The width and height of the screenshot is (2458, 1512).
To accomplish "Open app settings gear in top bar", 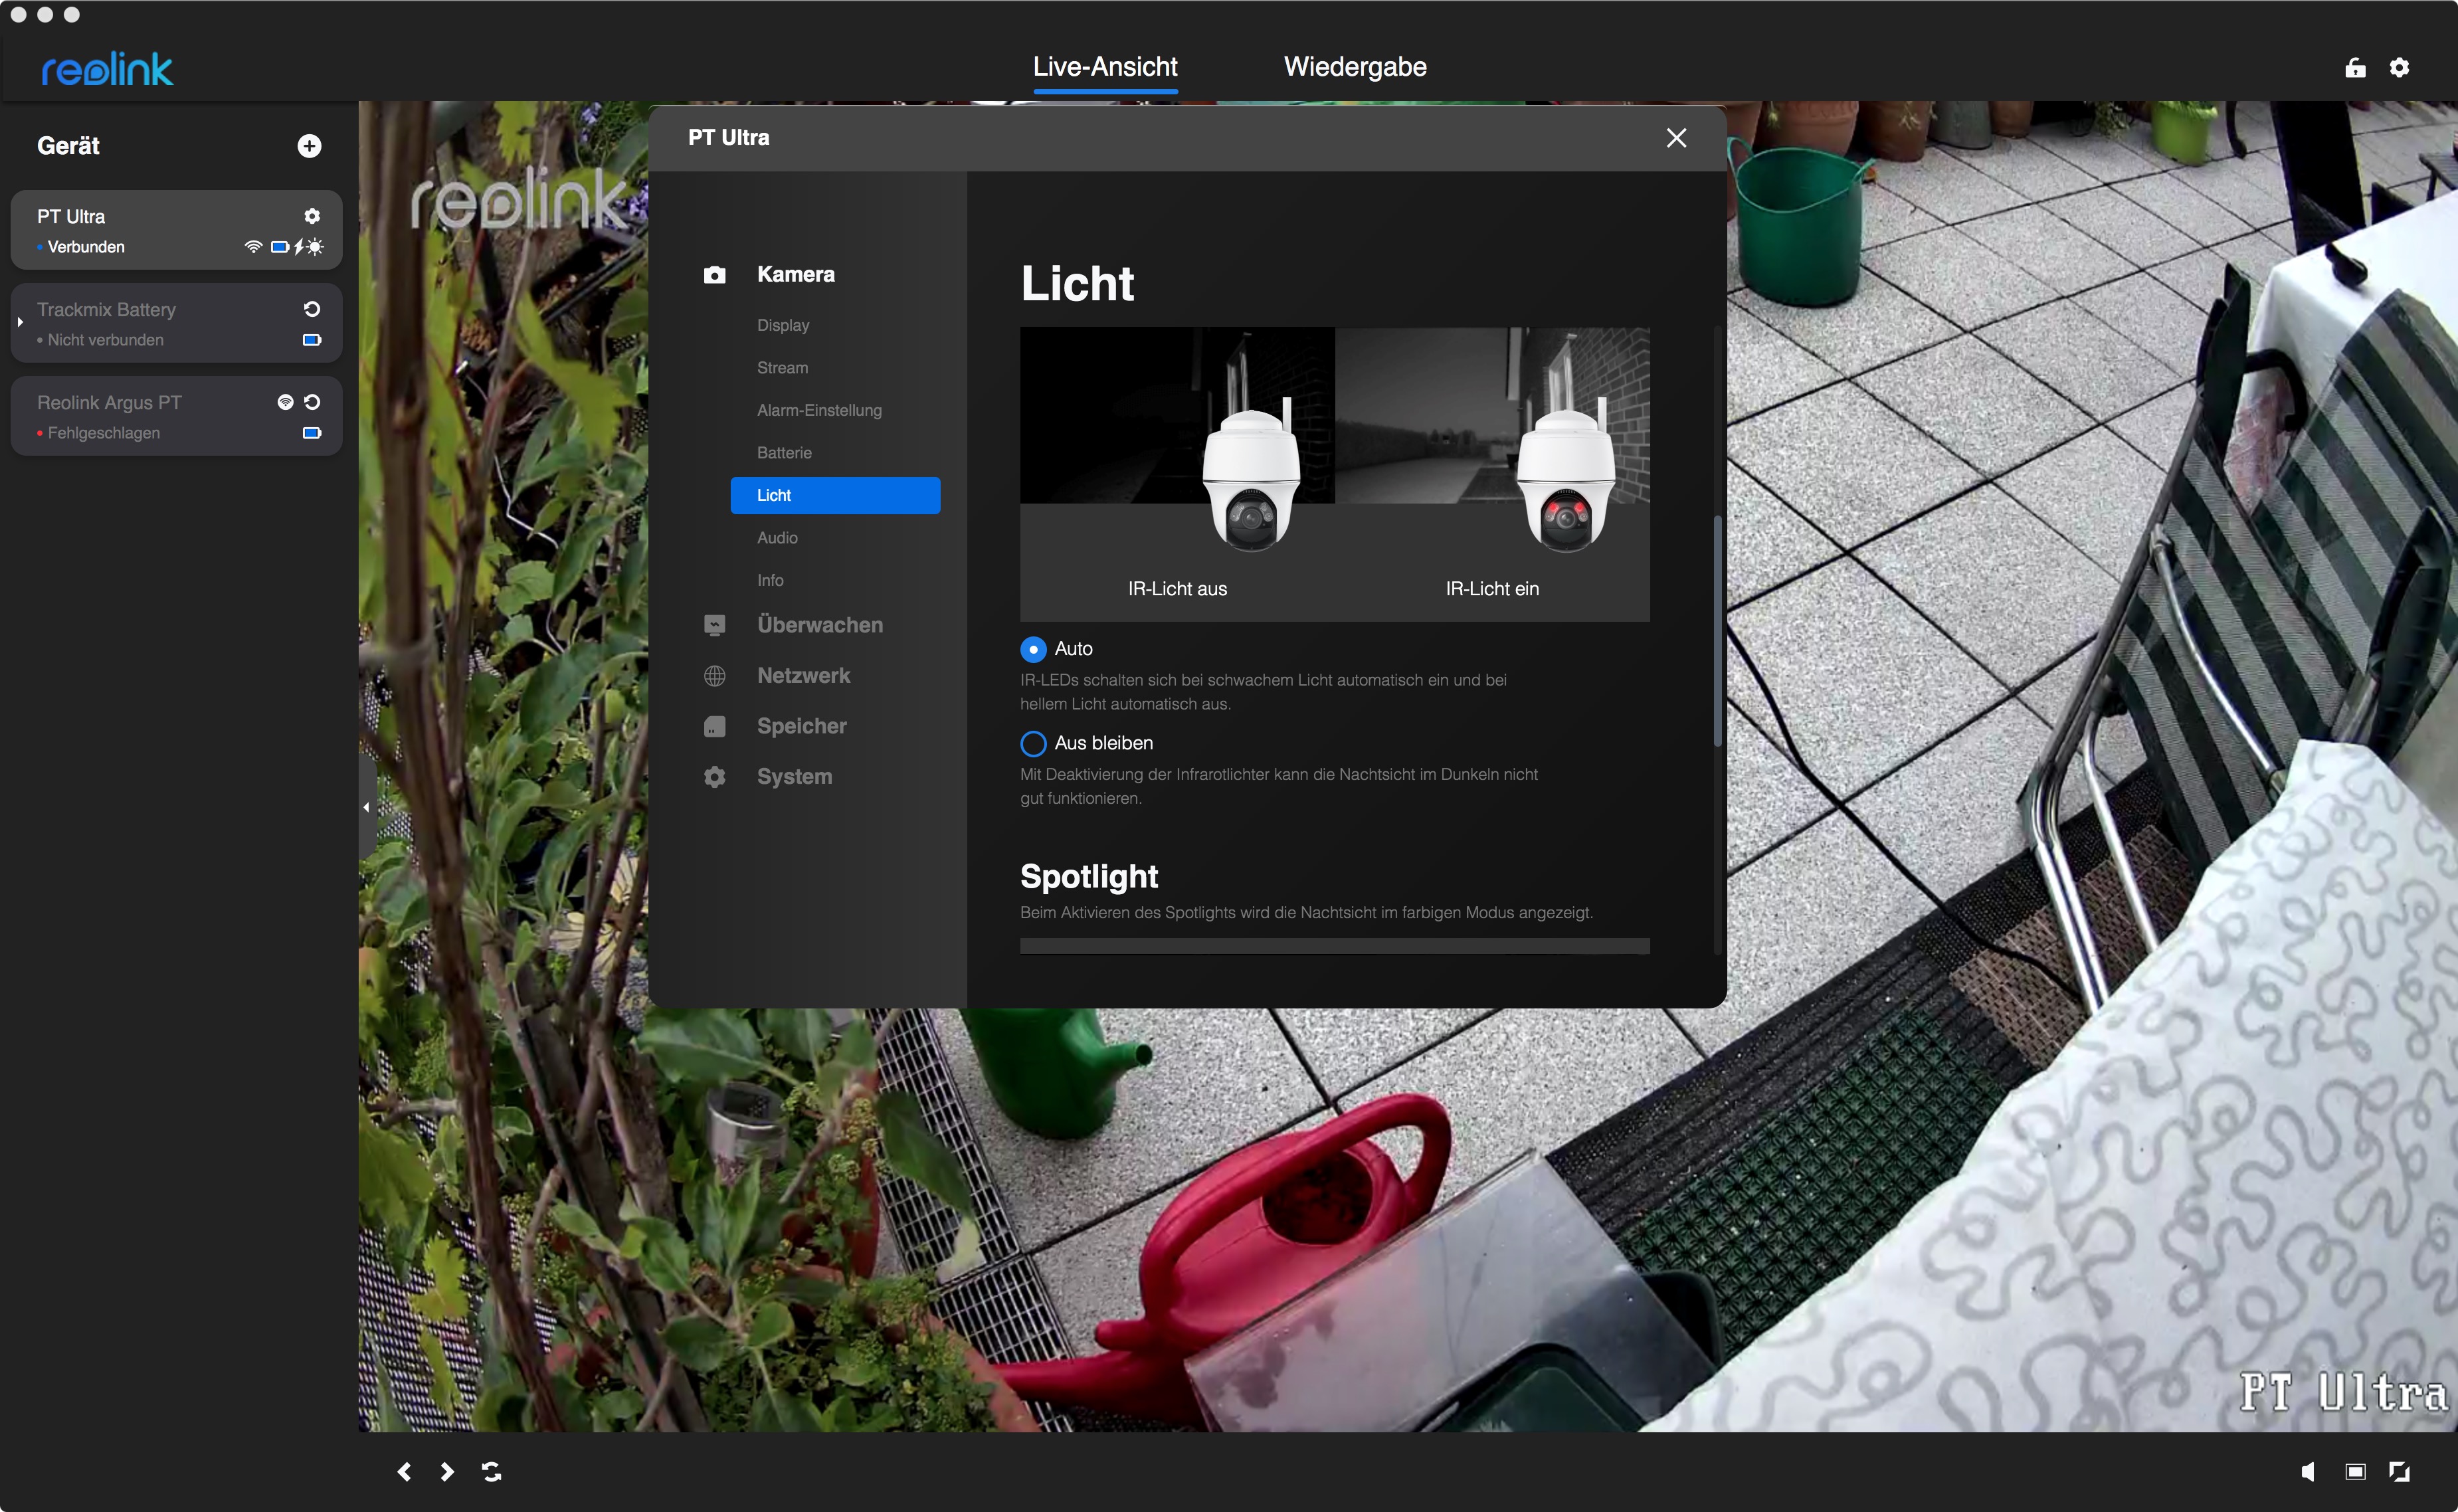I will coord(2399,67).
